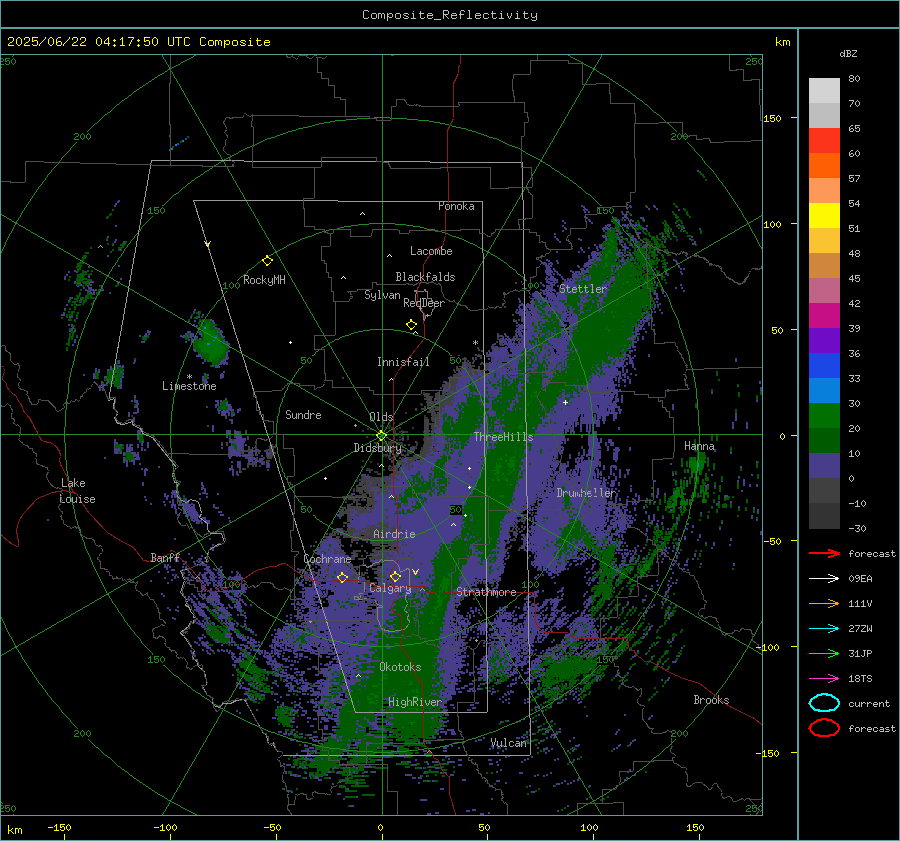Click the Banff label on the map
900x841 pixels.
(165, 557)
